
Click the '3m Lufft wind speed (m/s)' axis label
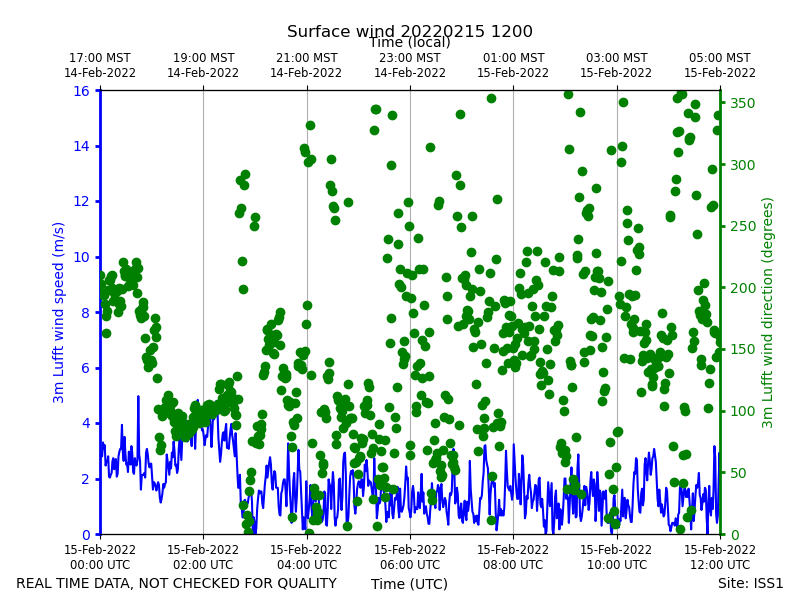click(59, 312)
